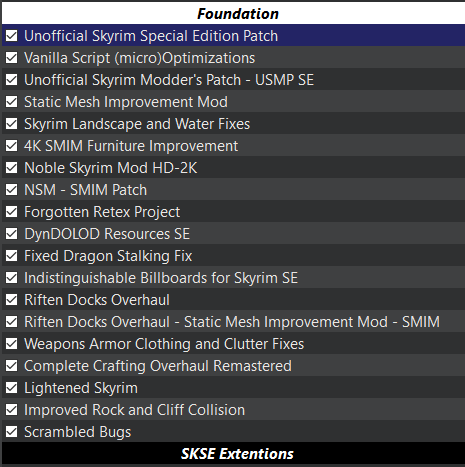The image size is (465, 467).
Task: Select "DynDOLOD Resources SE" mod name
Action: tap(107, 234)
